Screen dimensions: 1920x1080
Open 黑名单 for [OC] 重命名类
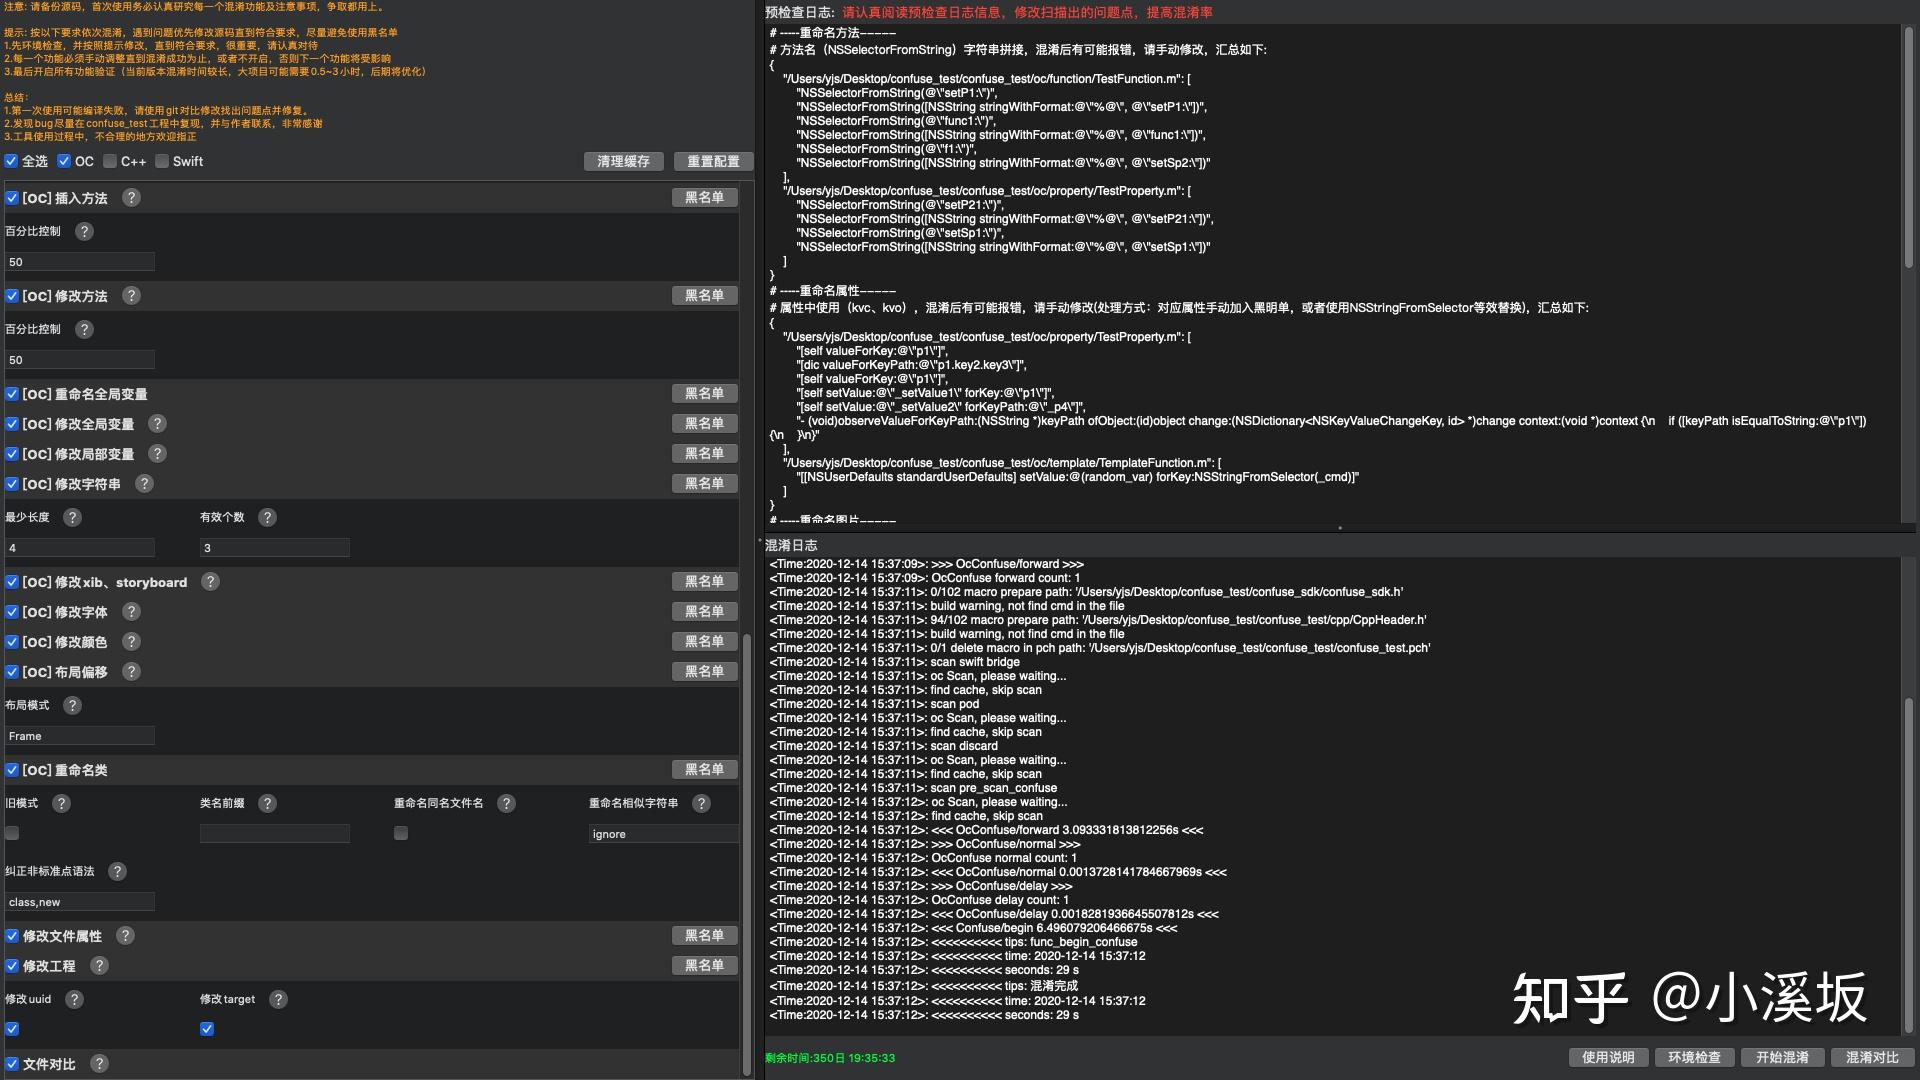coord(704,770)
